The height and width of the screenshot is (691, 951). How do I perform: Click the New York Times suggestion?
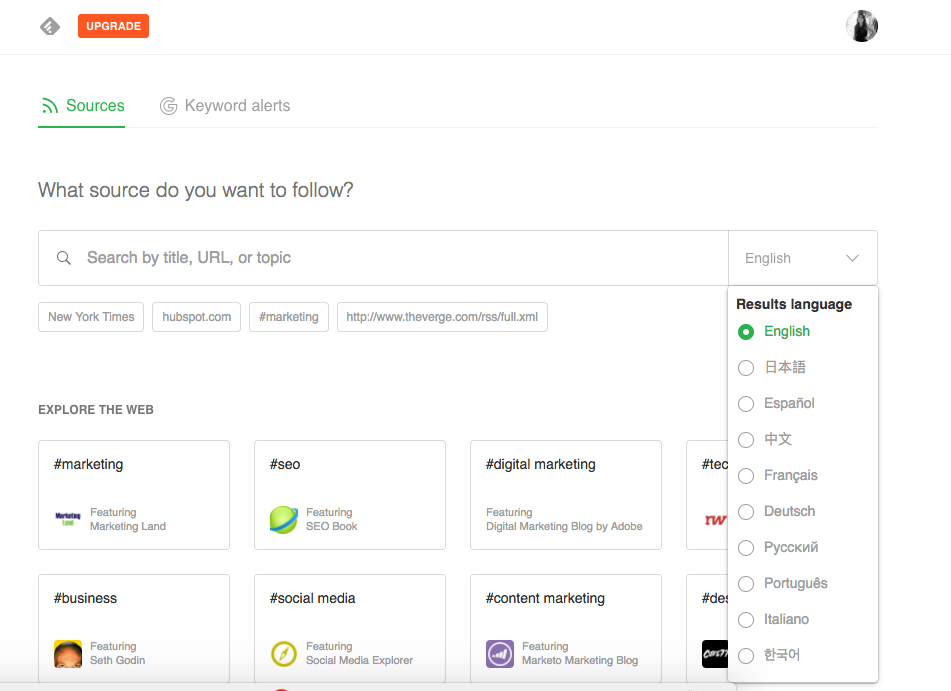pos(91,317)
